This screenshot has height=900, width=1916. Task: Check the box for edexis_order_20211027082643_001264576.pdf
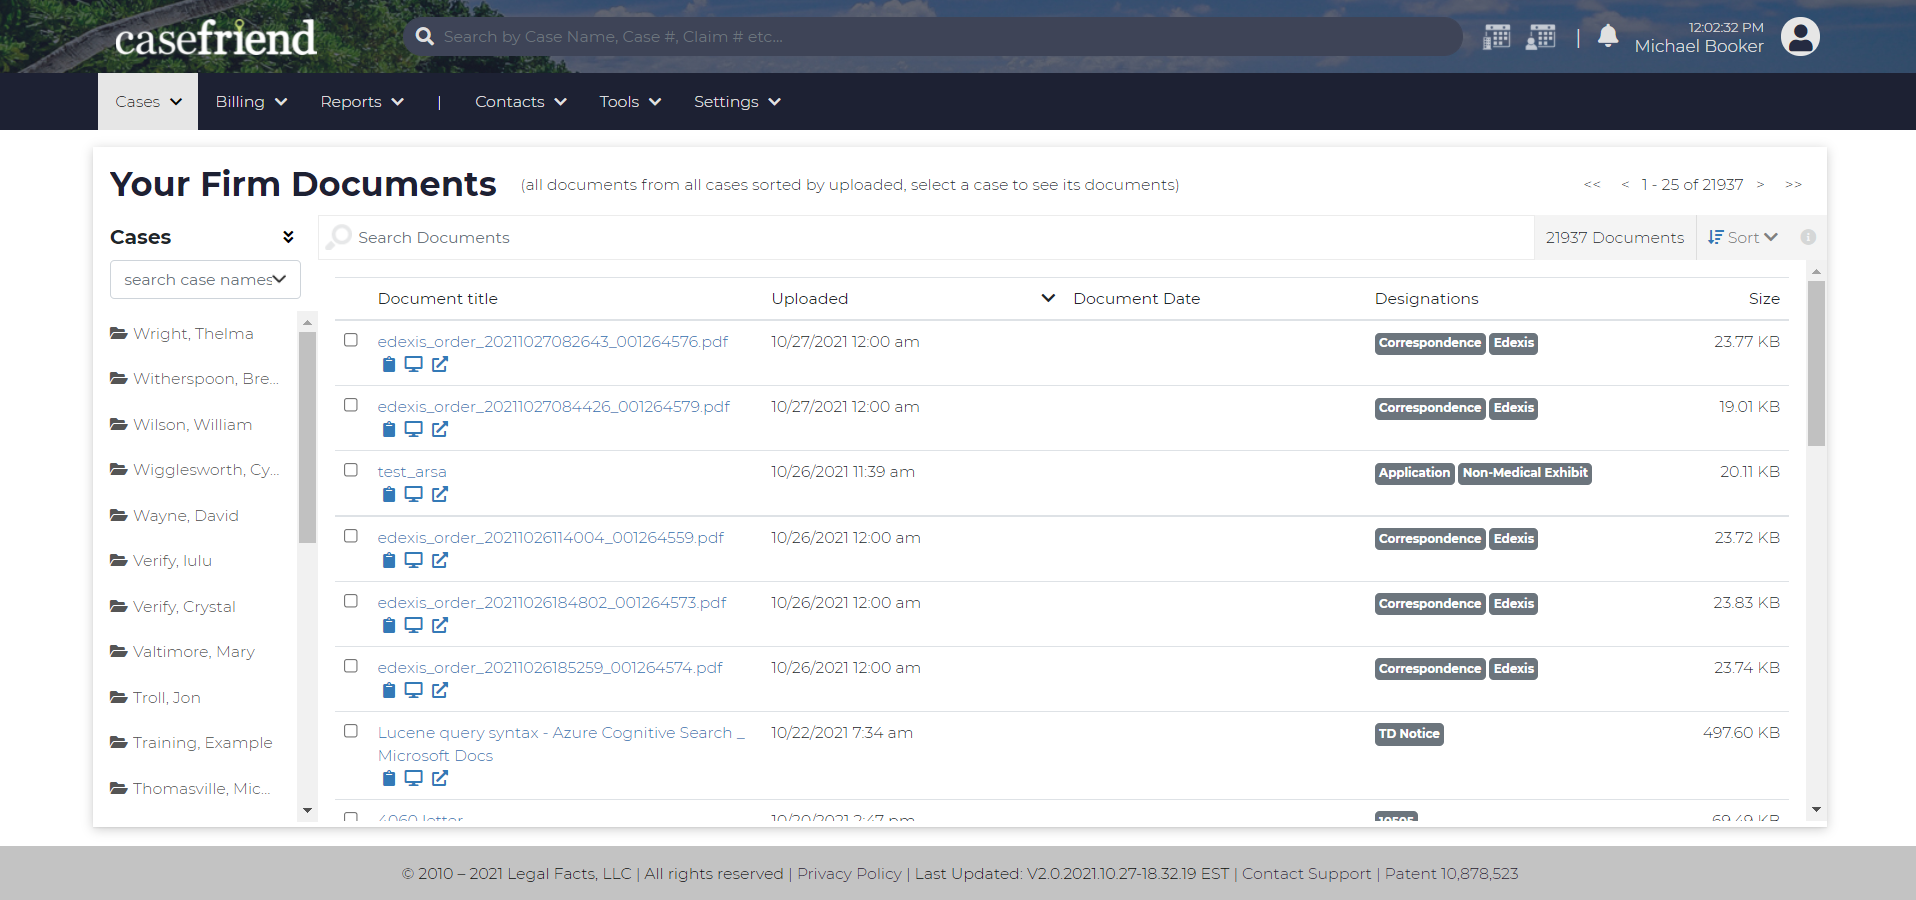(351, 340)
